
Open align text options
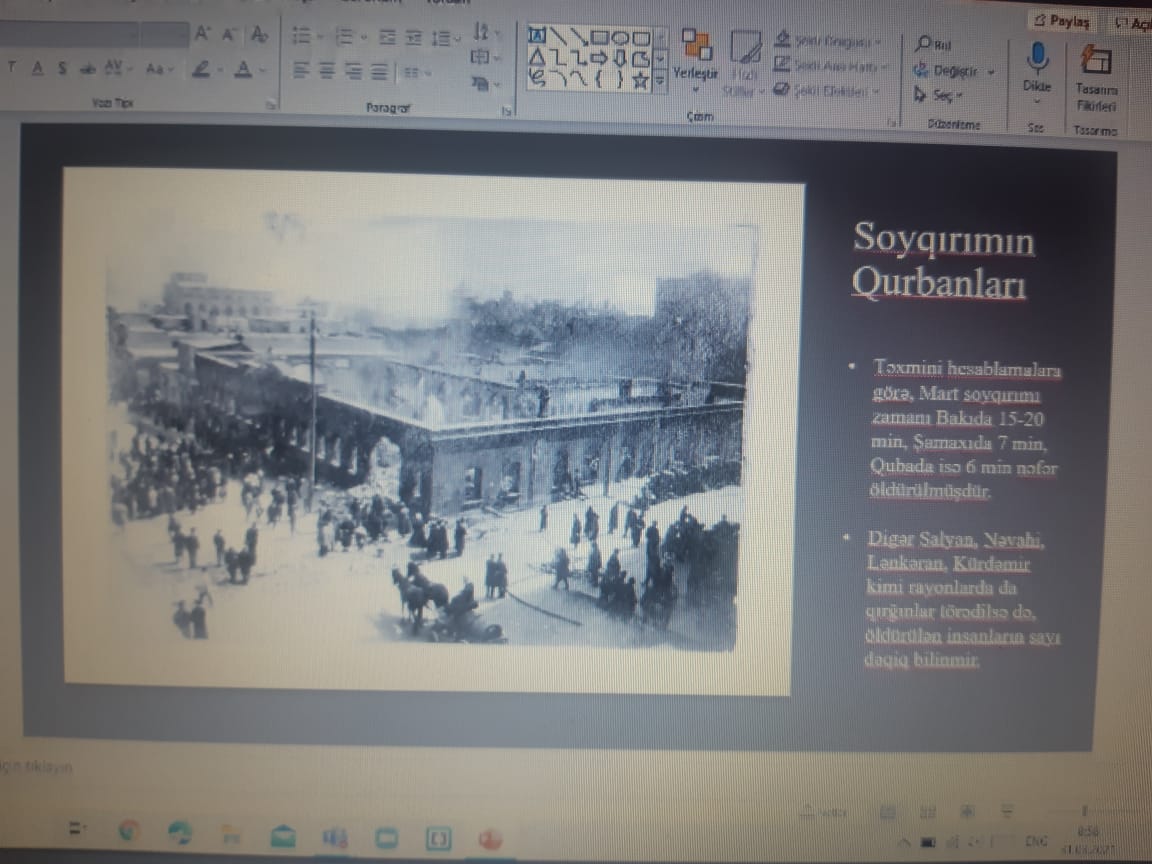485,57
